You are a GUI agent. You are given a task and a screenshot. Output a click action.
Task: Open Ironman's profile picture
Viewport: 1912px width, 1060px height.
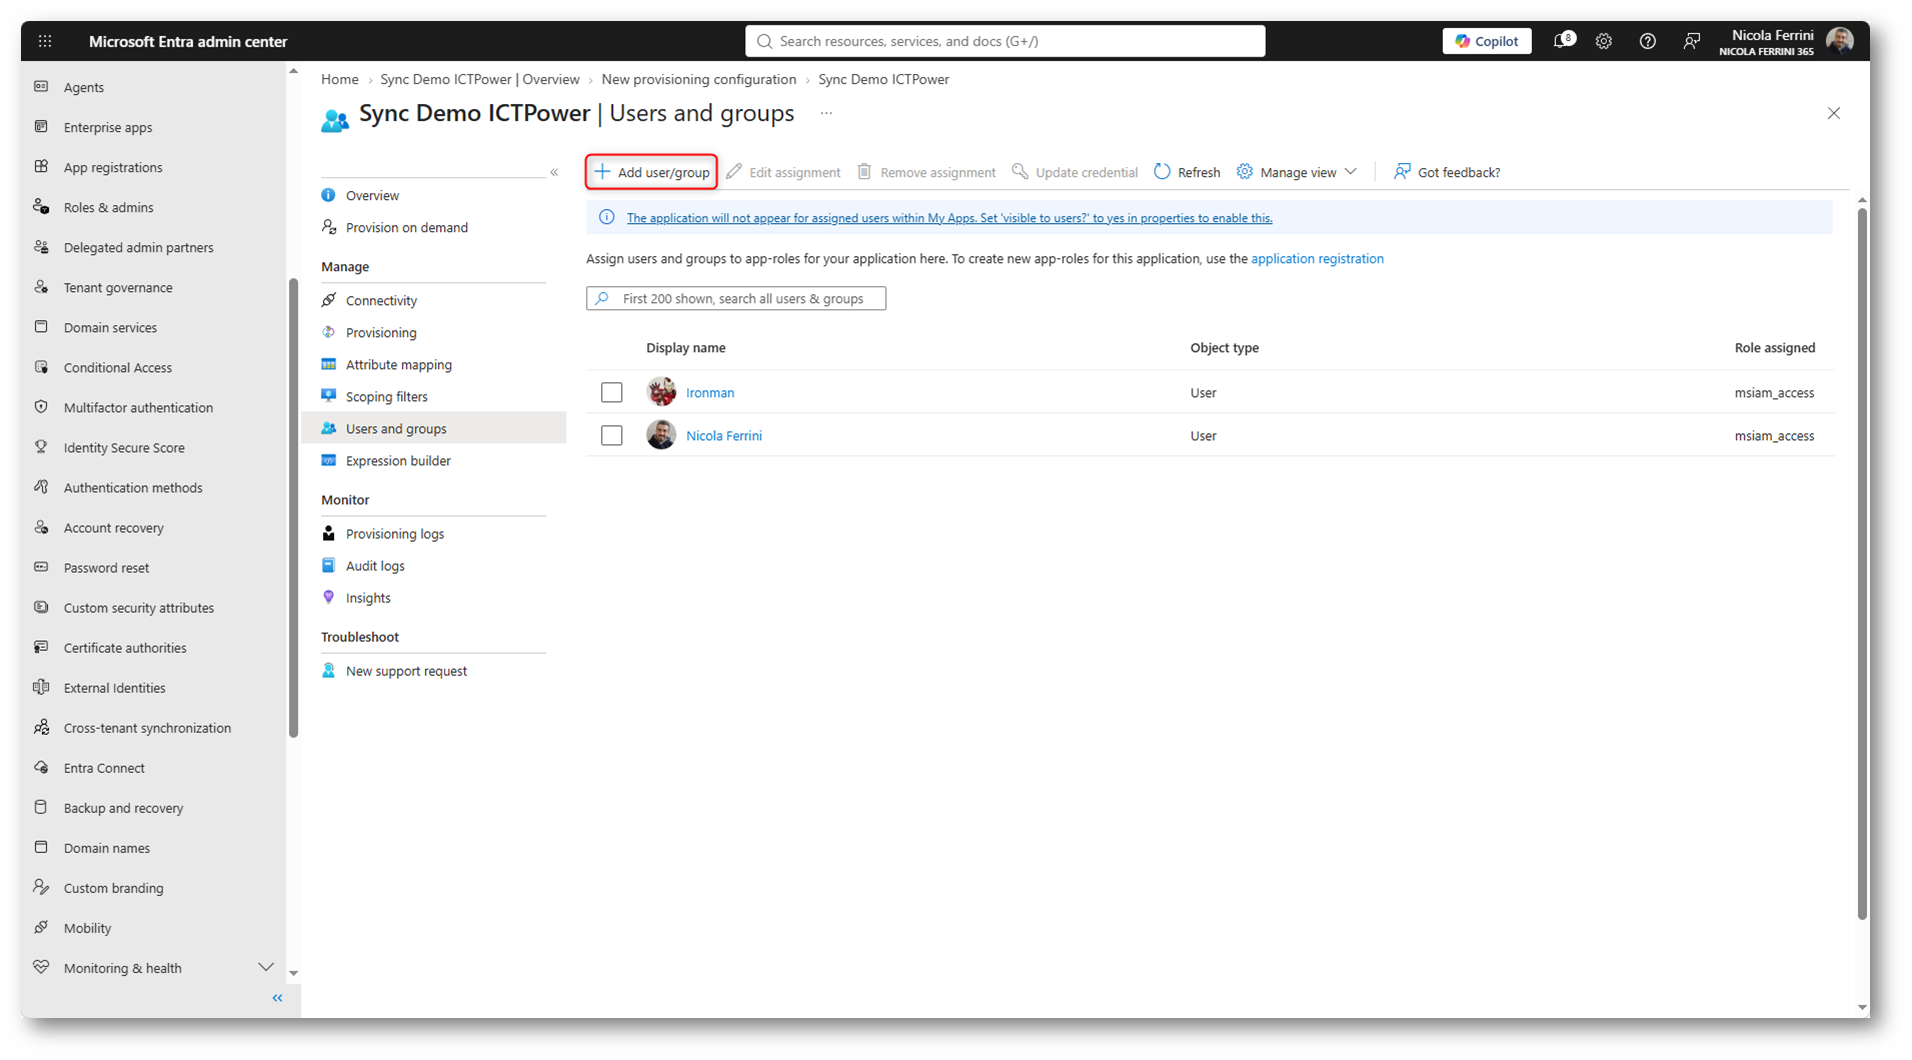click(661, 392)
